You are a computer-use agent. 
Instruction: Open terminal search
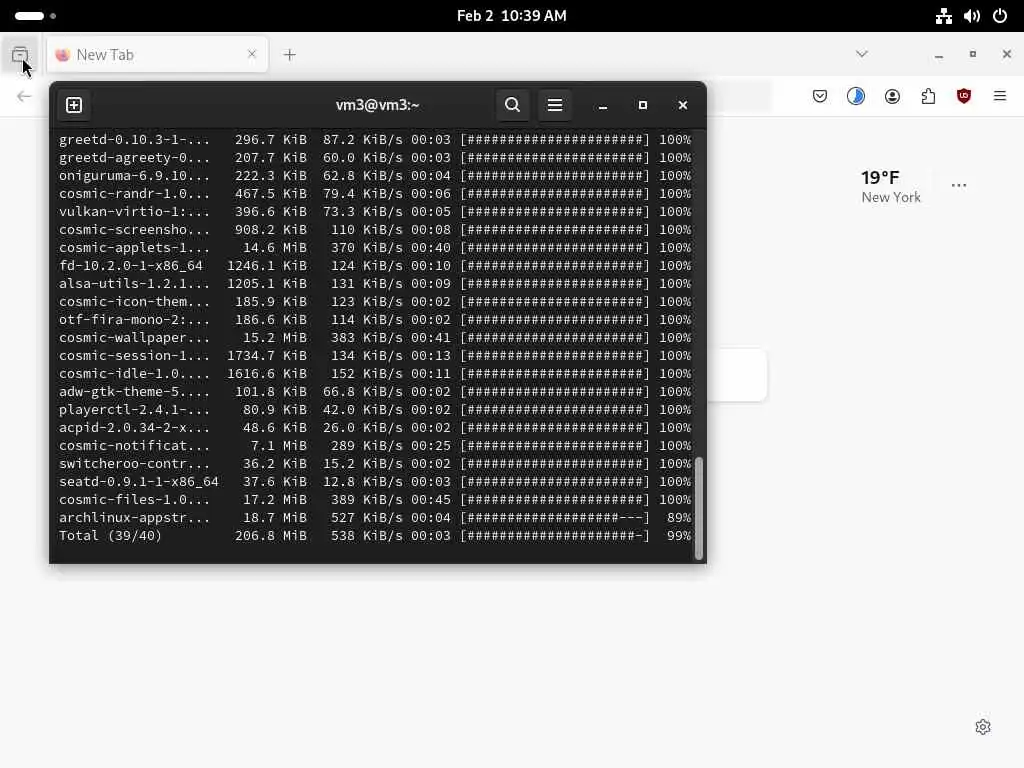[513, 105]
